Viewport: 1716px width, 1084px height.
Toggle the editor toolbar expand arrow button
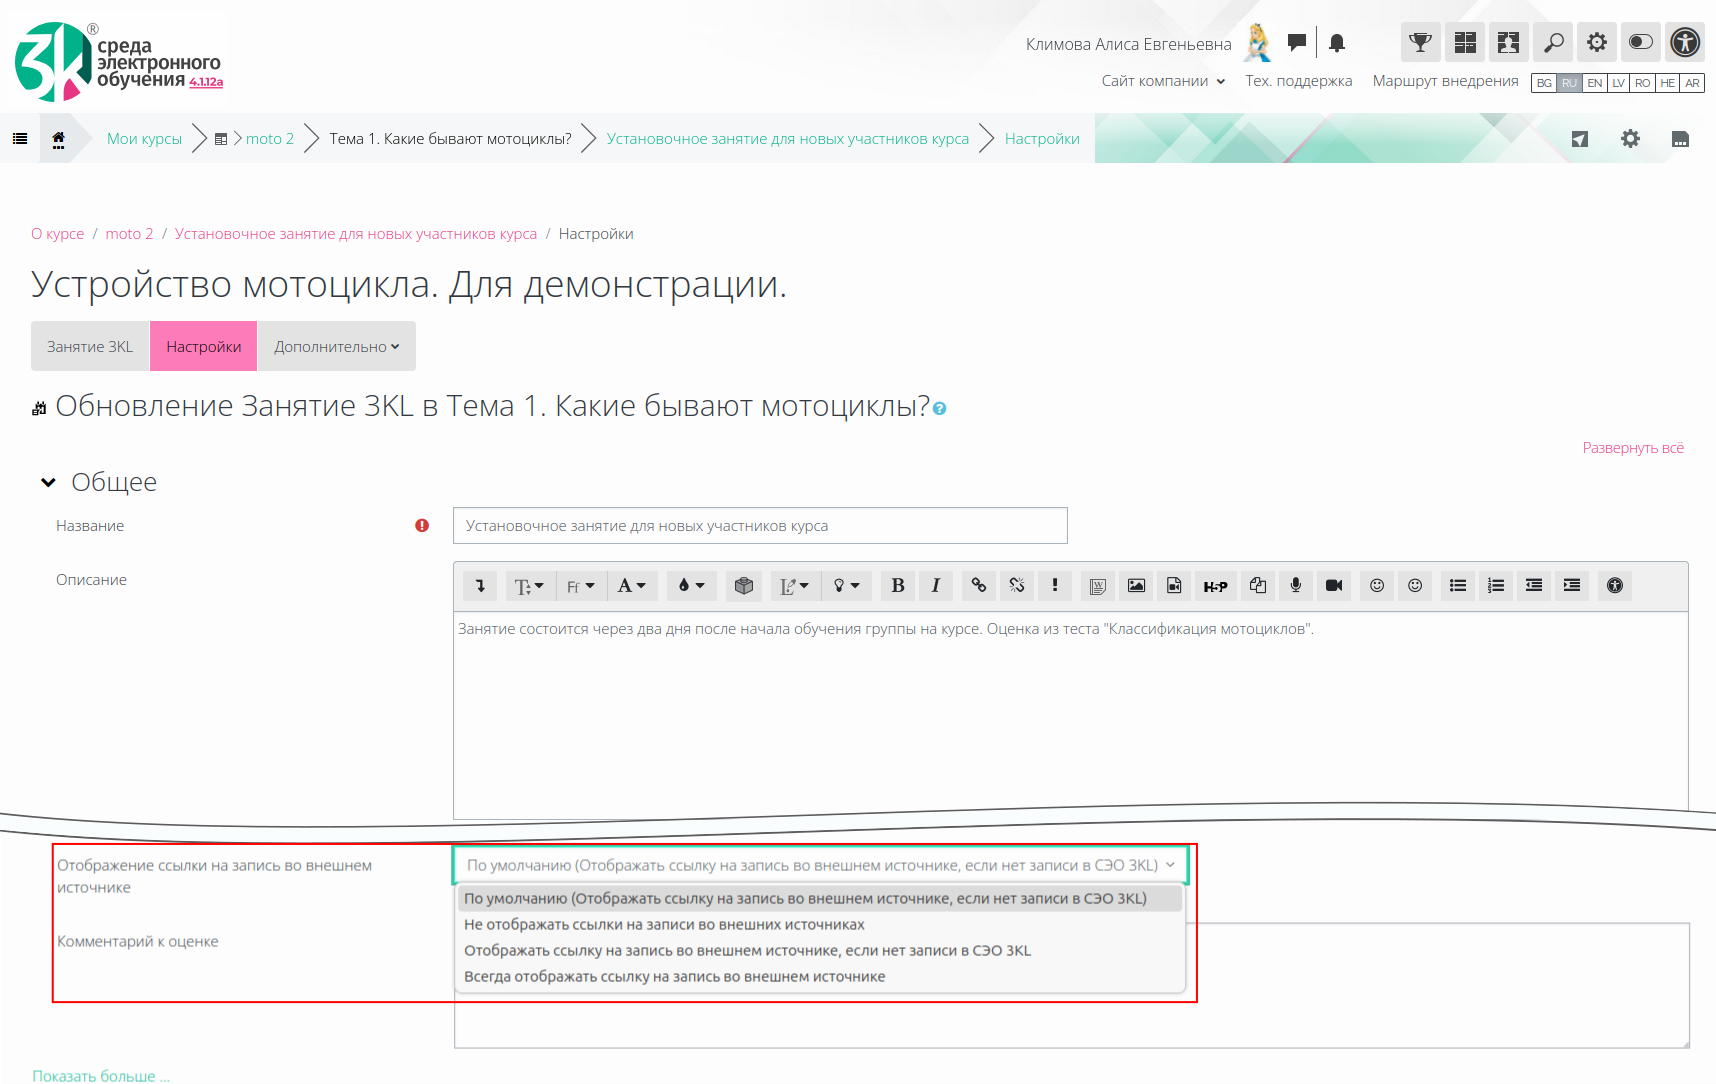tap(480, 586)
